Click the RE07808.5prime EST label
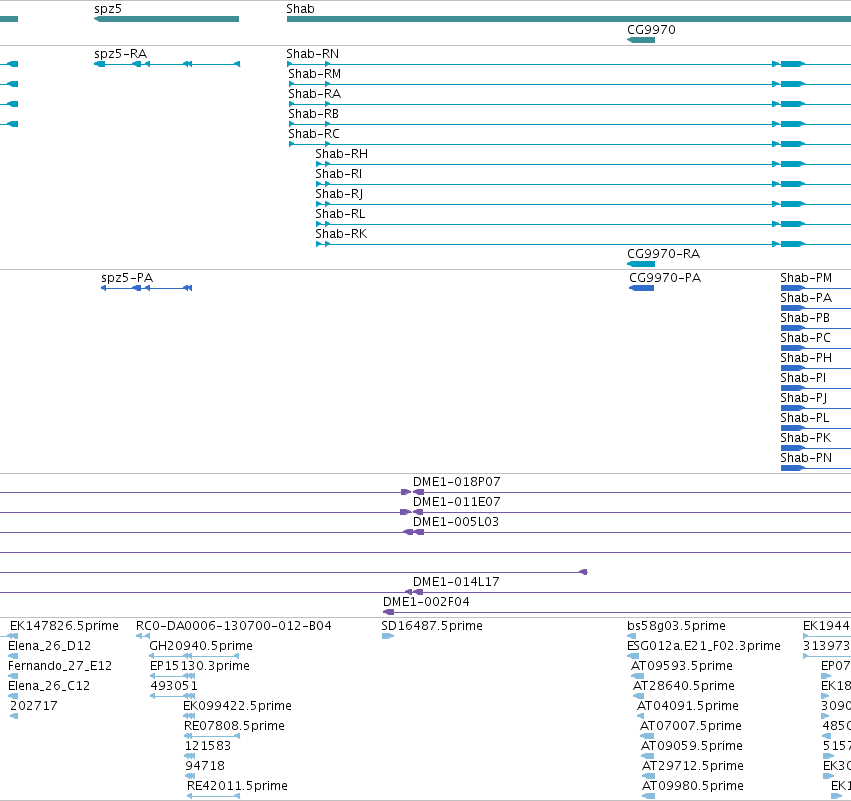 [x=234, y=727]
